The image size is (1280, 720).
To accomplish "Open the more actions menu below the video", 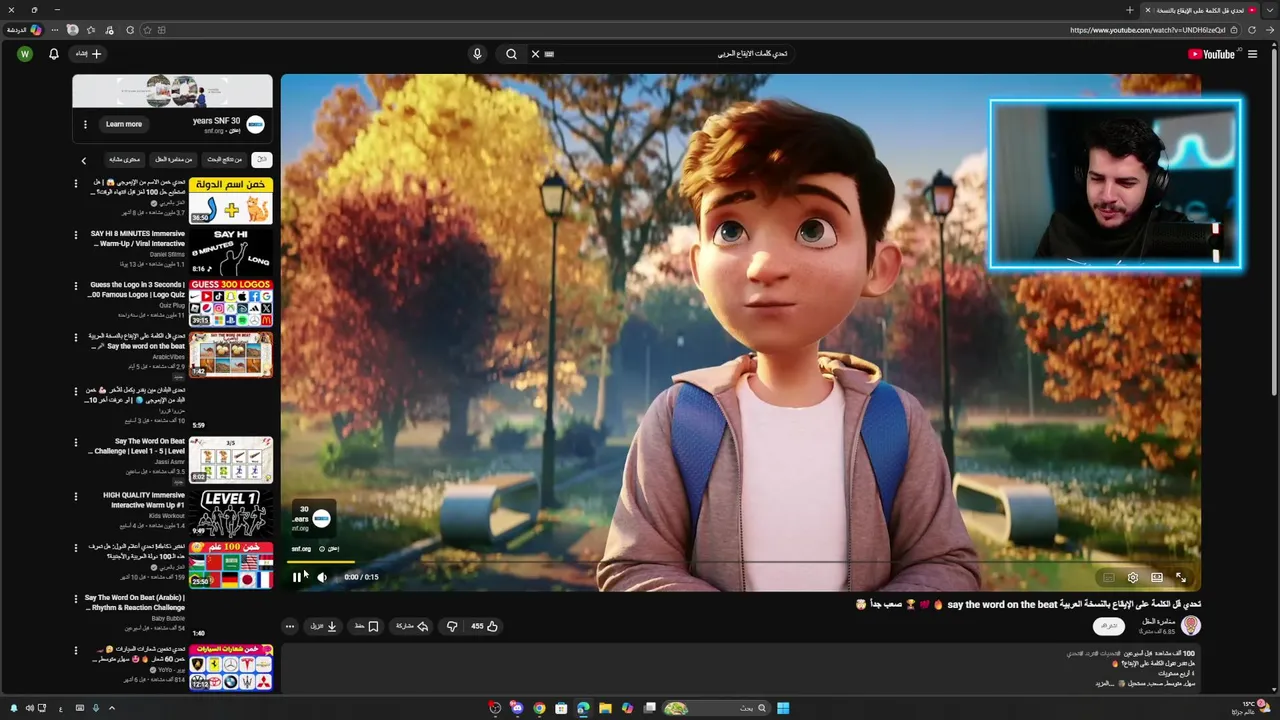I will (290, 626).
